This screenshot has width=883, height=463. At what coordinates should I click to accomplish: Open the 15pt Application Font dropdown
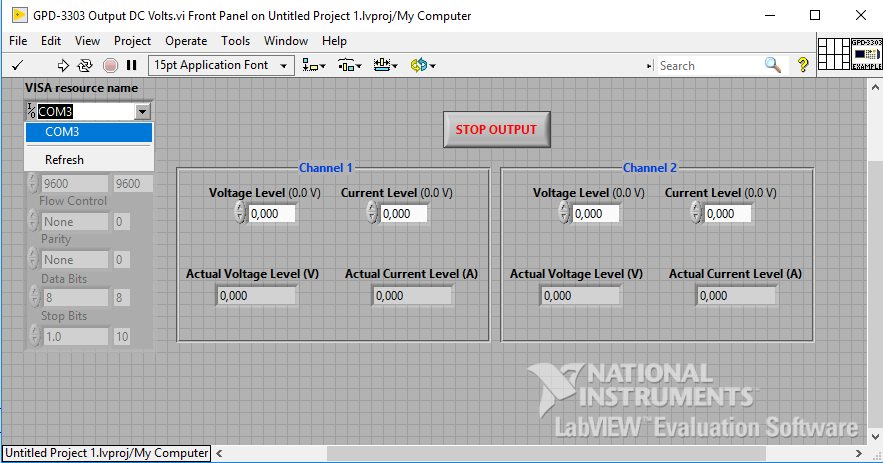point(221,65)
